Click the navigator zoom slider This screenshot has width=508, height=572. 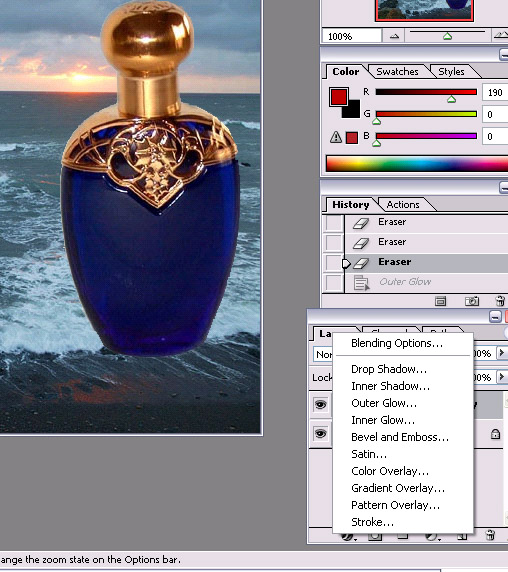tap(447, 35)
